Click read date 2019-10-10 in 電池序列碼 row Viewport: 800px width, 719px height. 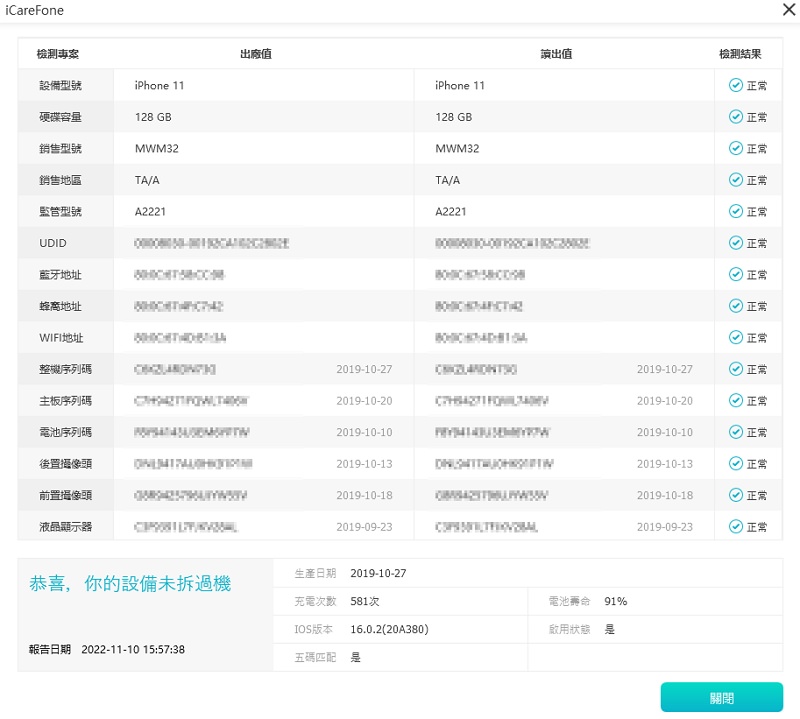pos(665,432)
